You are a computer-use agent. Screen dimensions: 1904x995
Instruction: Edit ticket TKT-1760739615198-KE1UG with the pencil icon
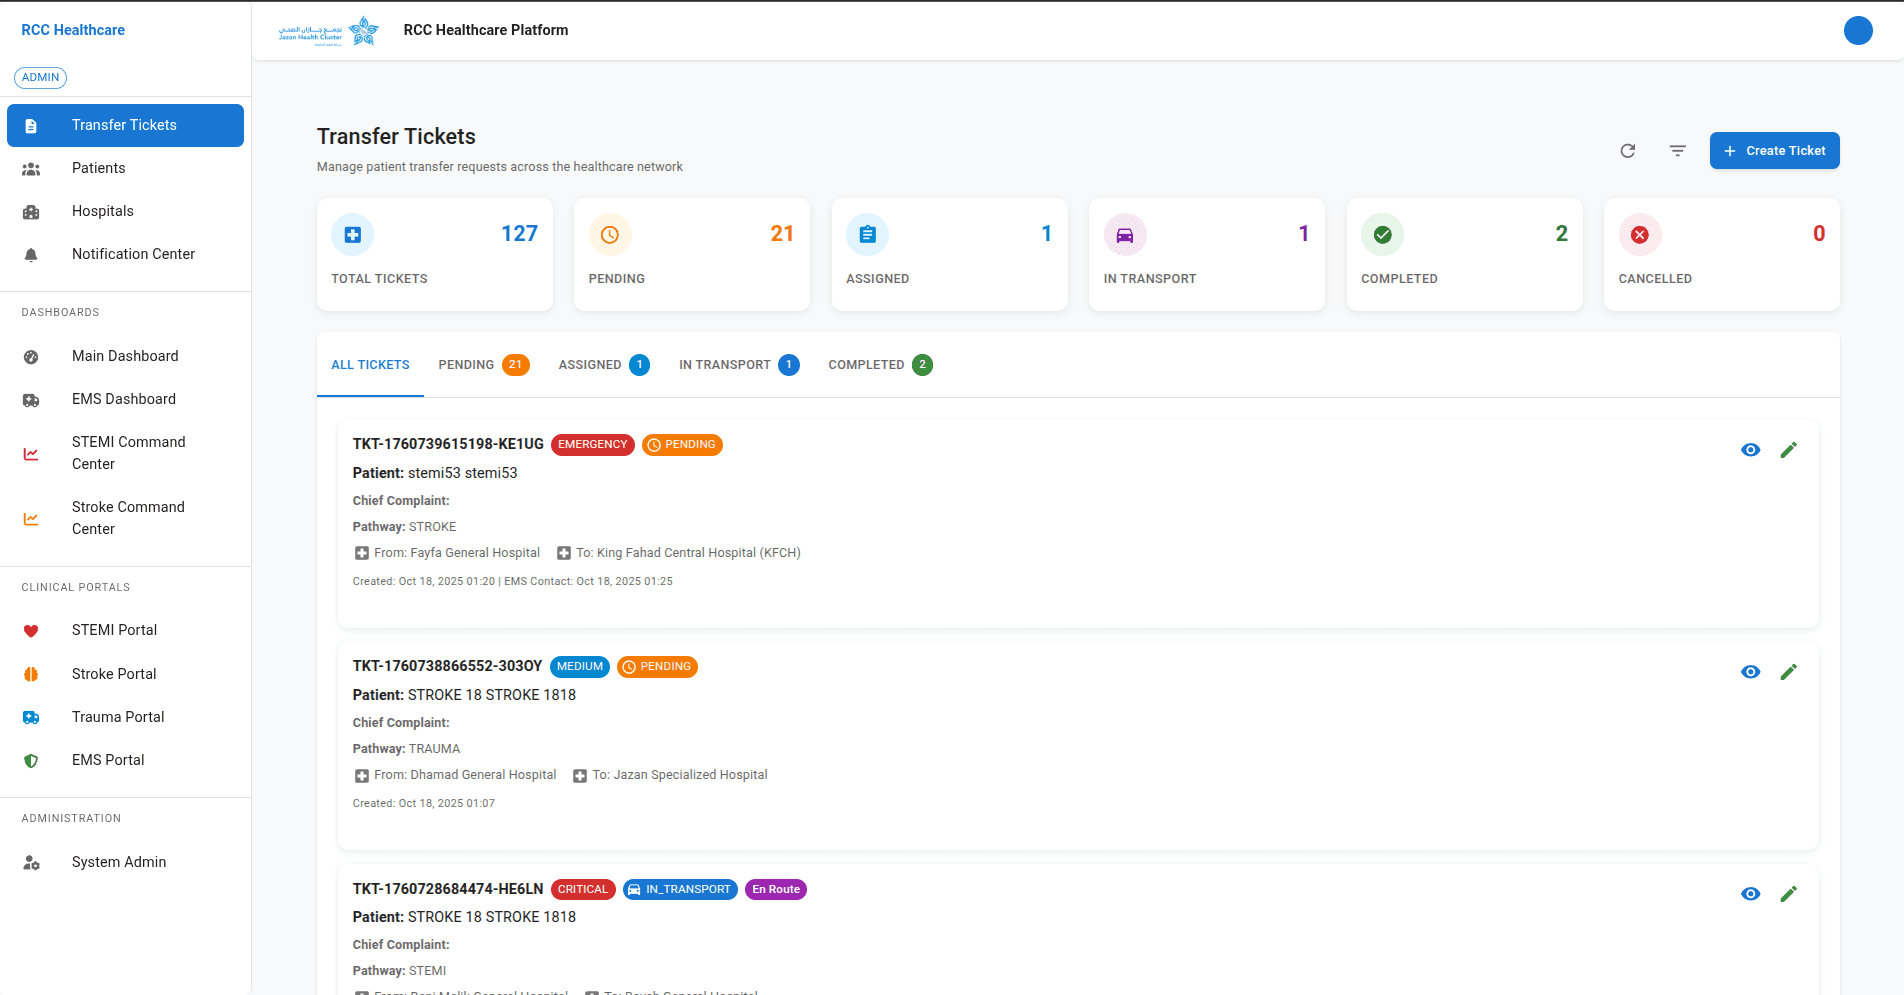pyautogui.click(x=1789, y=450)
